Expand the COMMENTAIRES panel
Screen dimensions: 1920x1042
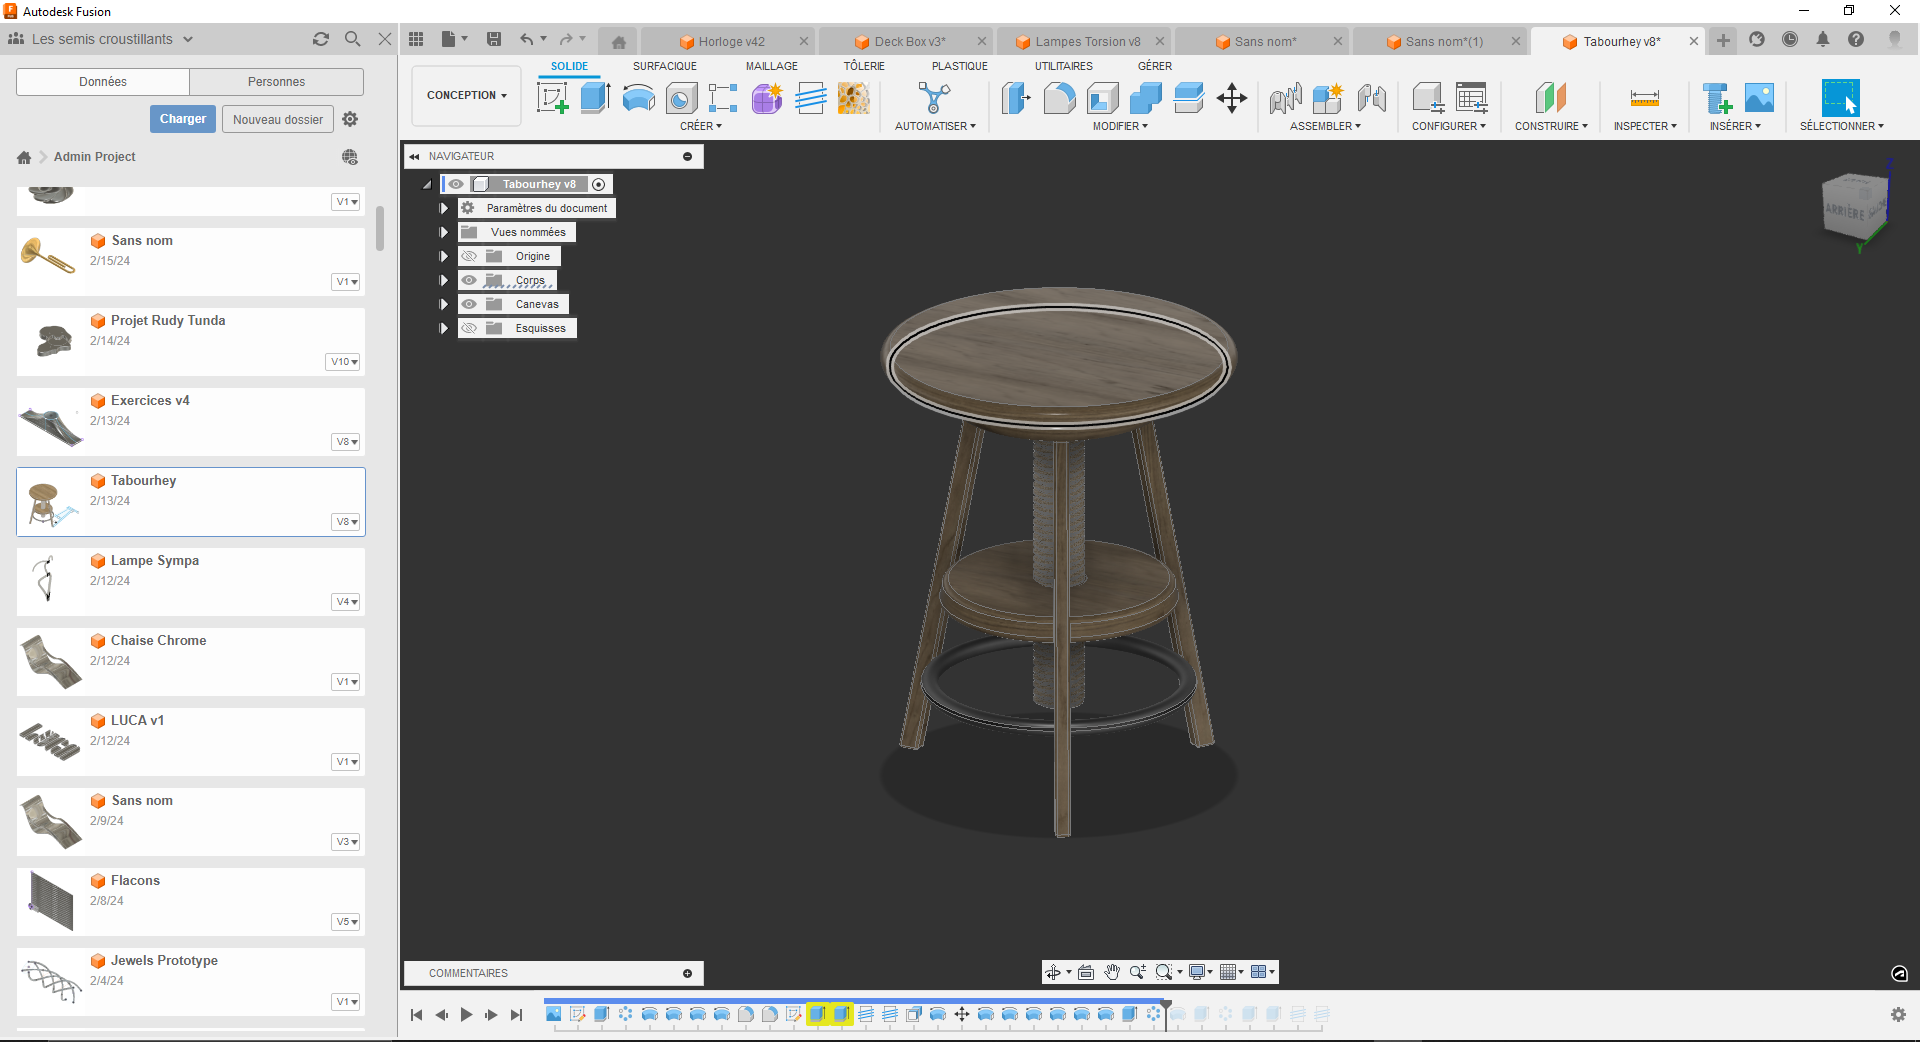tap(687, 973)
